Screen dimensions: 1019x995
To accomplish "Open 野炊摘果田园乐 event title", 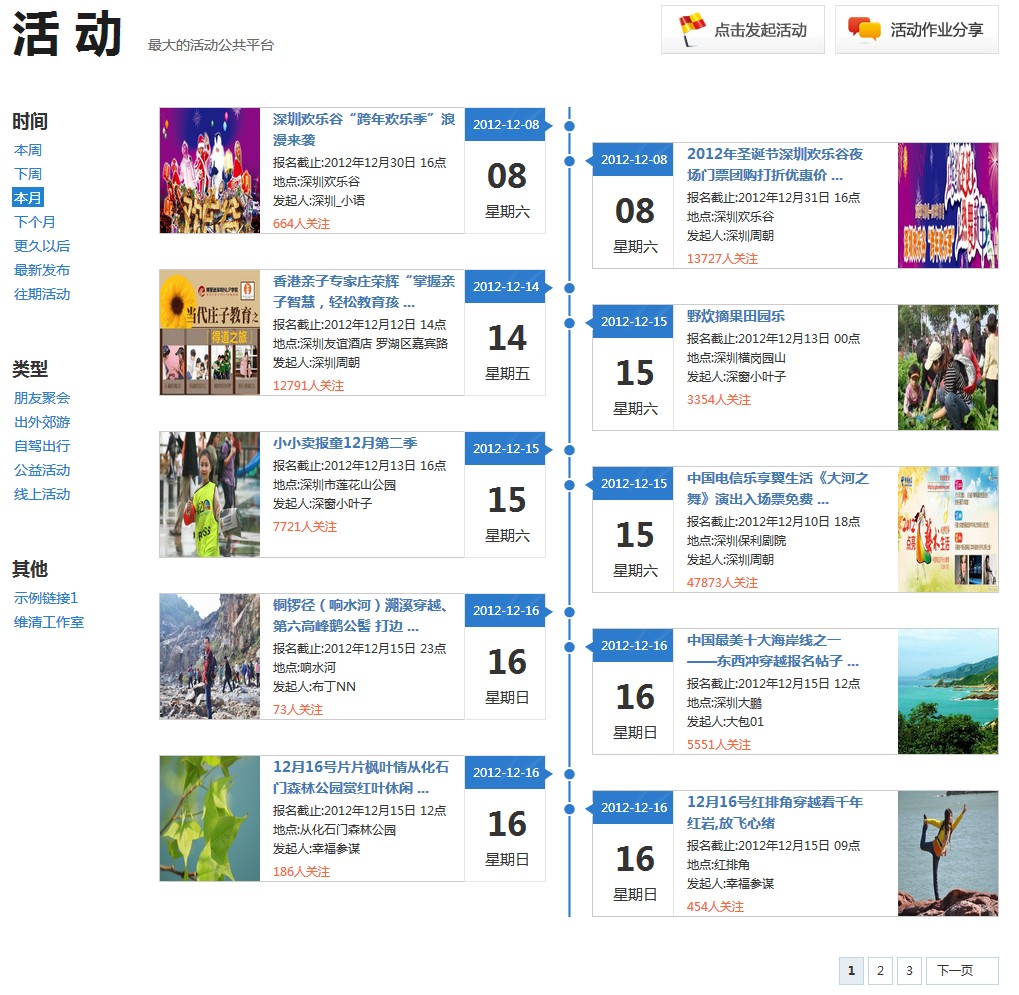I will pos(736,316).
